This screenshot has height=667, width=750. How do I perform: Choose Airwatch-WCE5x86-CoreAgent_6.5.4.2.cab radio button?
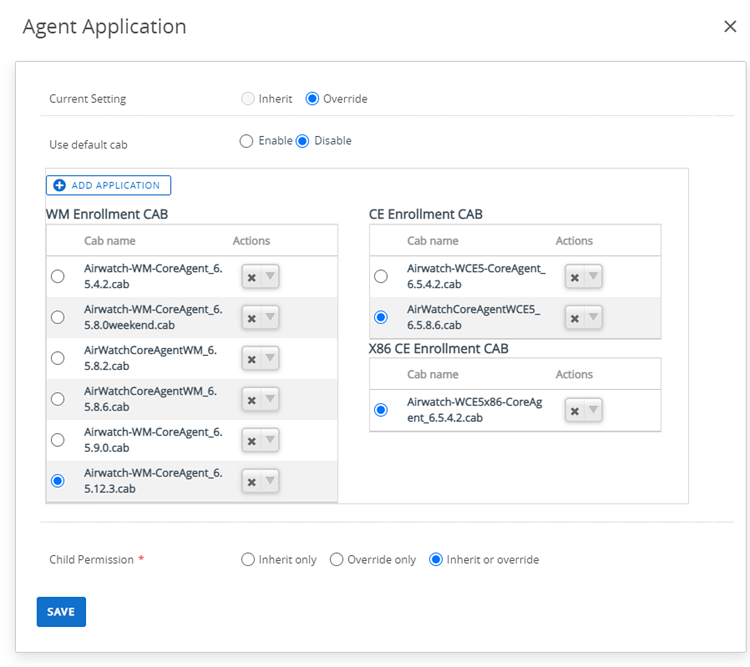pyautogui.click(x=381, y=410)
